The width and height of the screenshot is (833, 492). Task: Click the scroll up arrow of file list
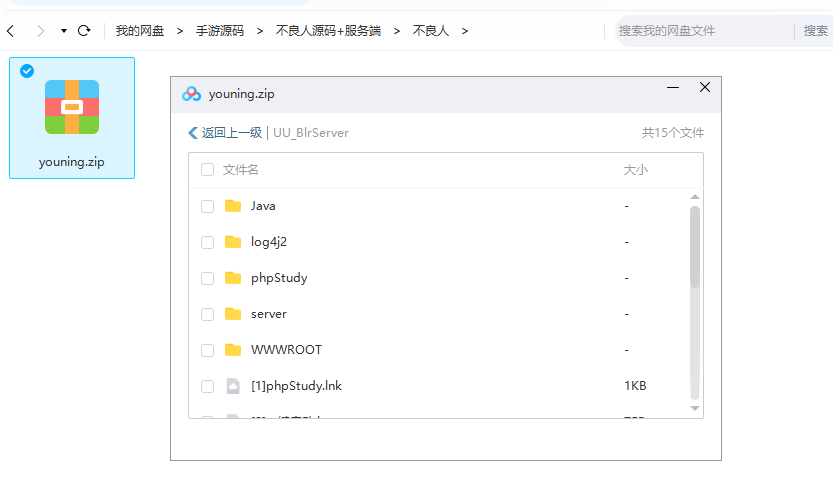694,197
